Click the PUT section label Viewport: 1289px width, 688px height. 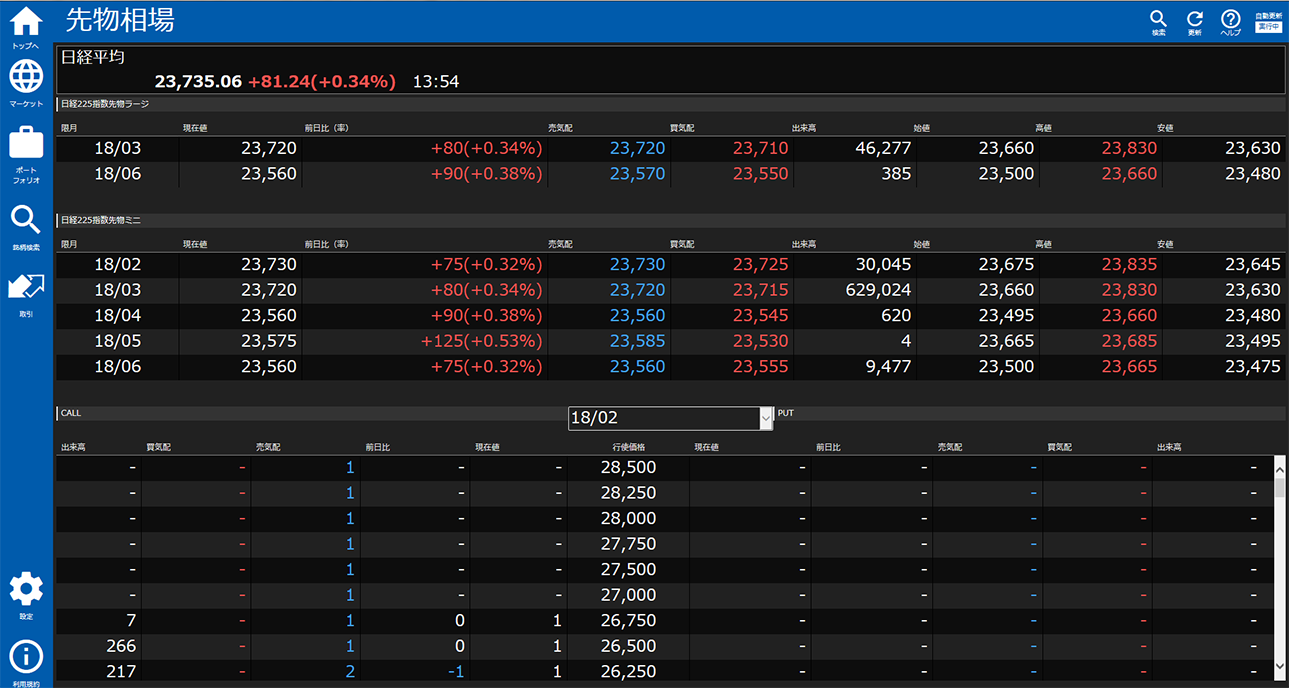click(x=785, y=412)
